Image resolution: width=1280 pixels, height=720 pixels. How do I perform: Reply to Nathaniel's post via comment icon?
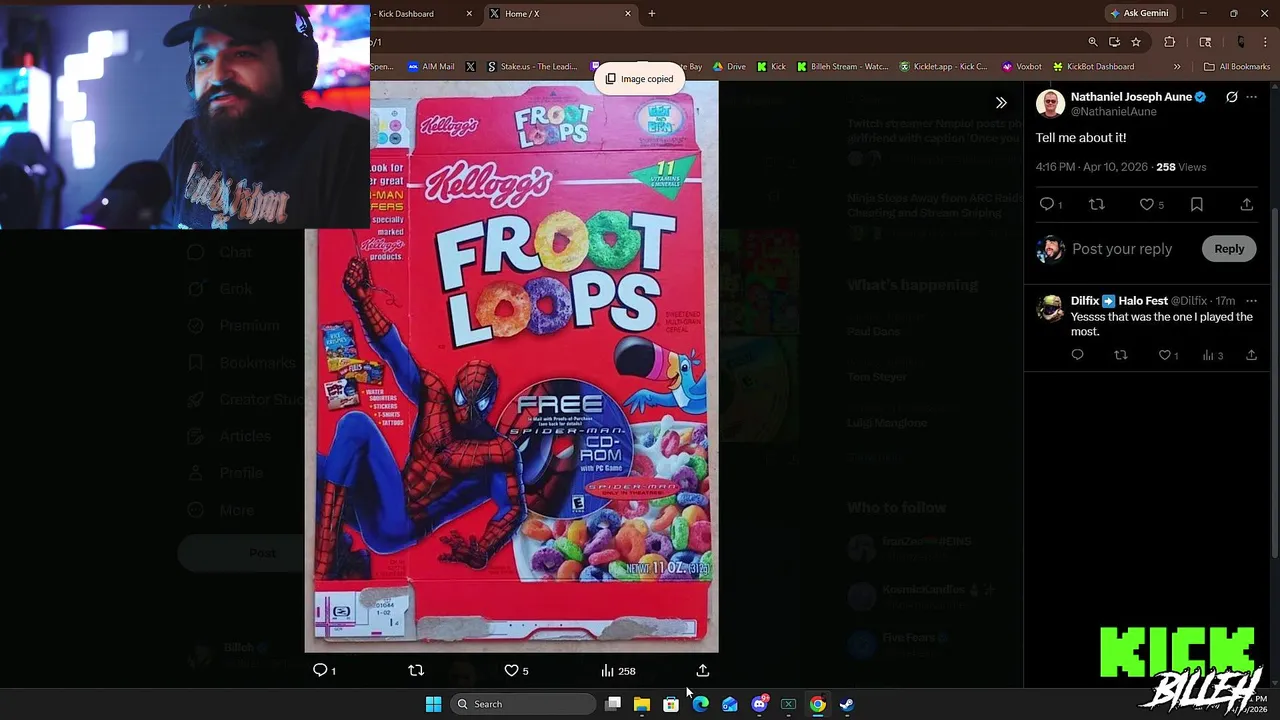1050,204
